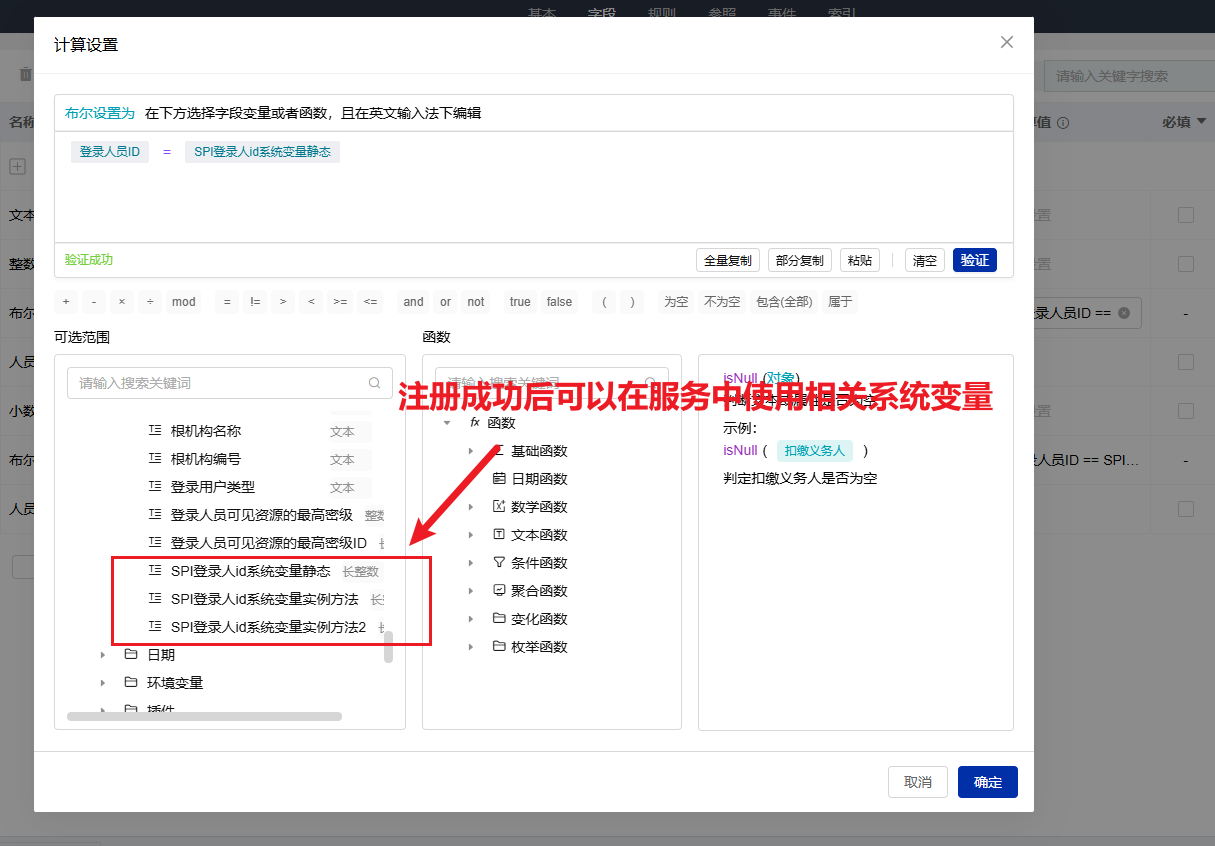
Task: Click the 可选范围 search input field
Action: pyautogui.click(x=220, y=383)
